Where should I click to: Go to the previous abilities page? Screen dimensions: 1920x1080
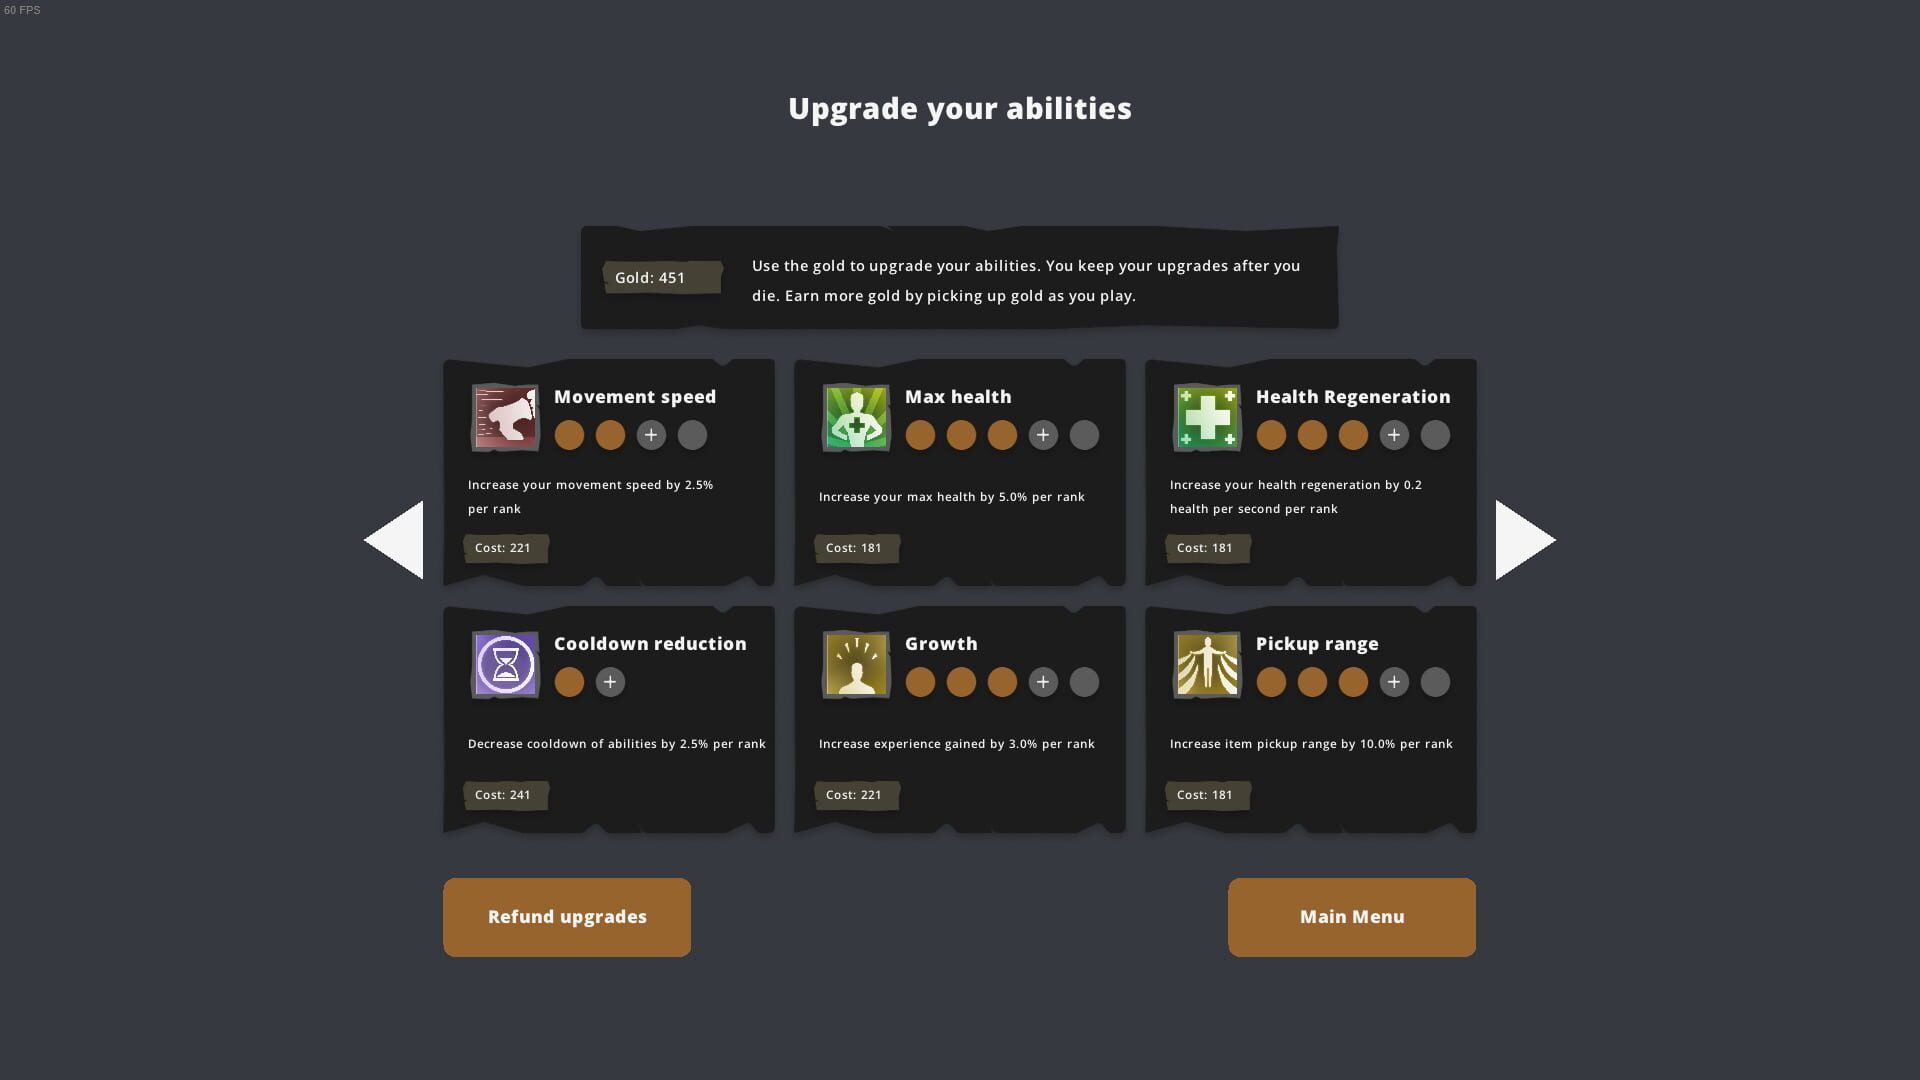click(394, 540)
